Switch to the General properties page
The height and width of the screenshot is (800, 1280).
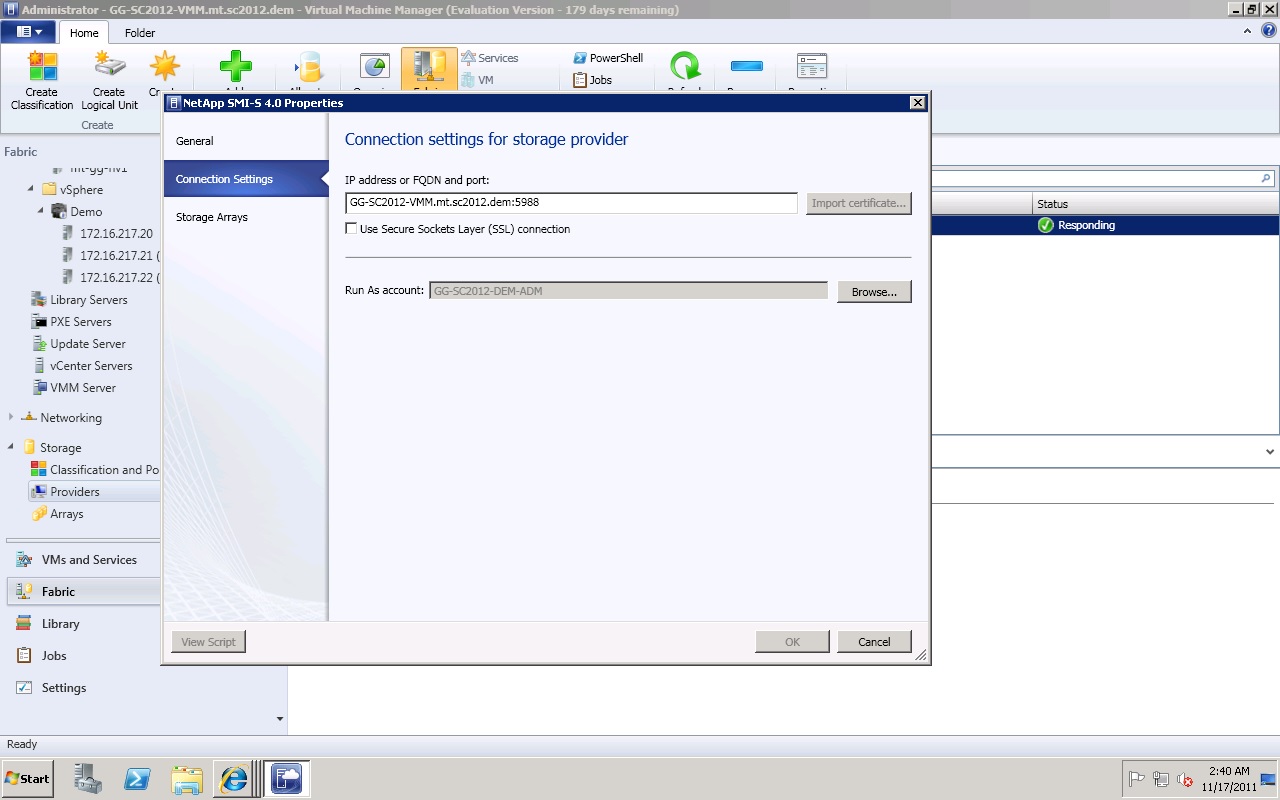(195, 141)
